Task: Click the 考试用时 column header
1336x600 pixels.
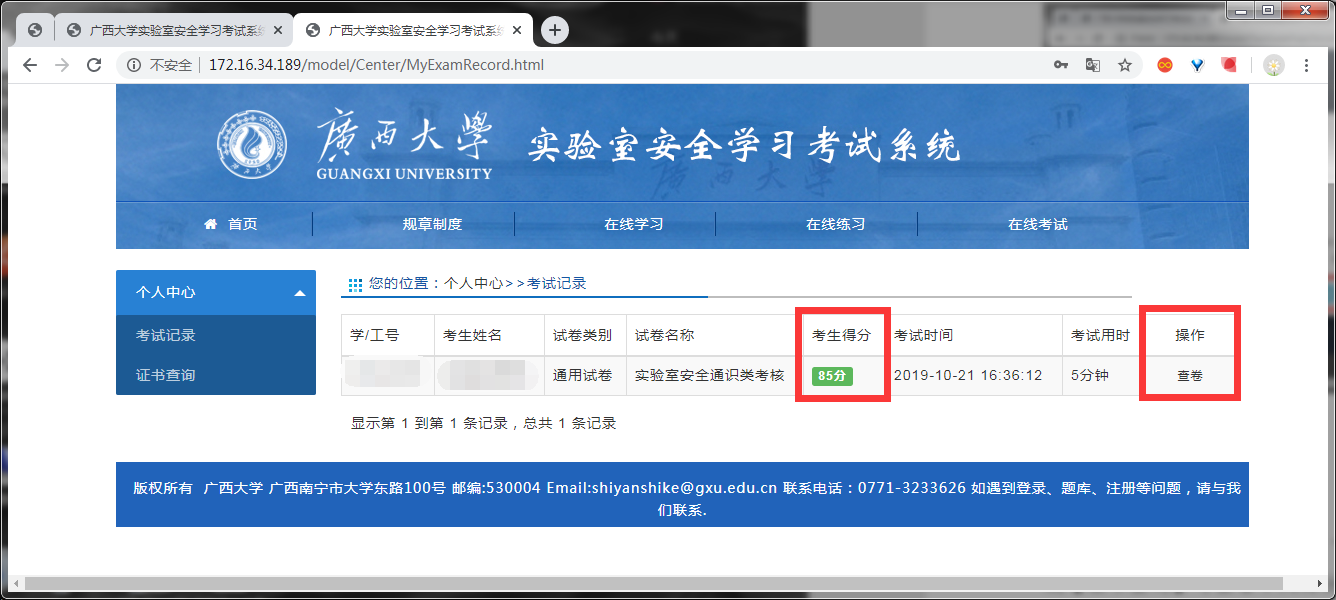Action: coord(1100,335)
